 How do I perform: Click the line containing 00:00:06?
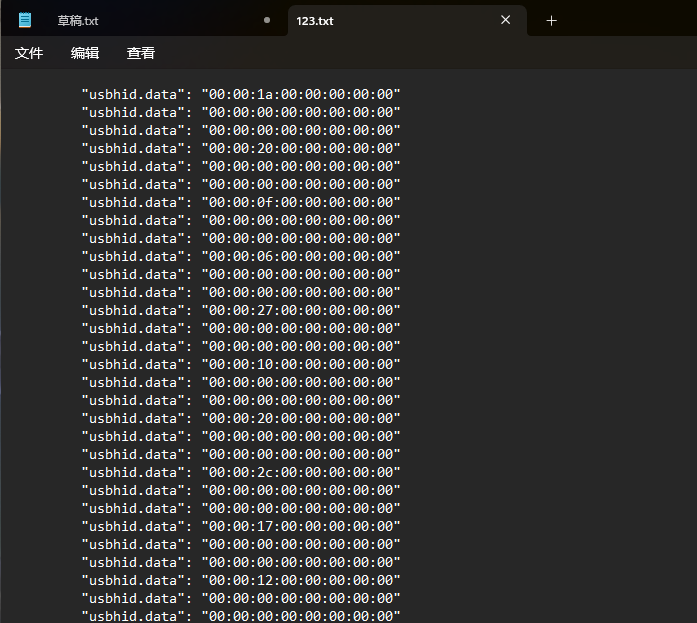(241, 256)
